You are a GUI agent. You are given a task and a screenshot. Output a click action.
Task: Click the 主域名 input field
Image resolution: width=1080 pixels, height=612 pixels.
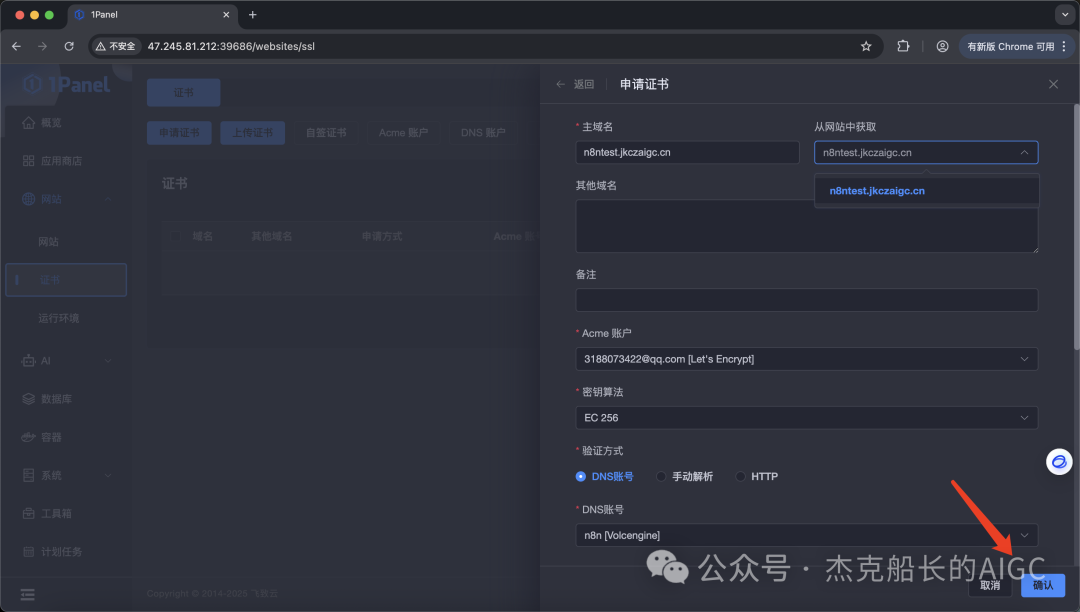tap(687, 152)
